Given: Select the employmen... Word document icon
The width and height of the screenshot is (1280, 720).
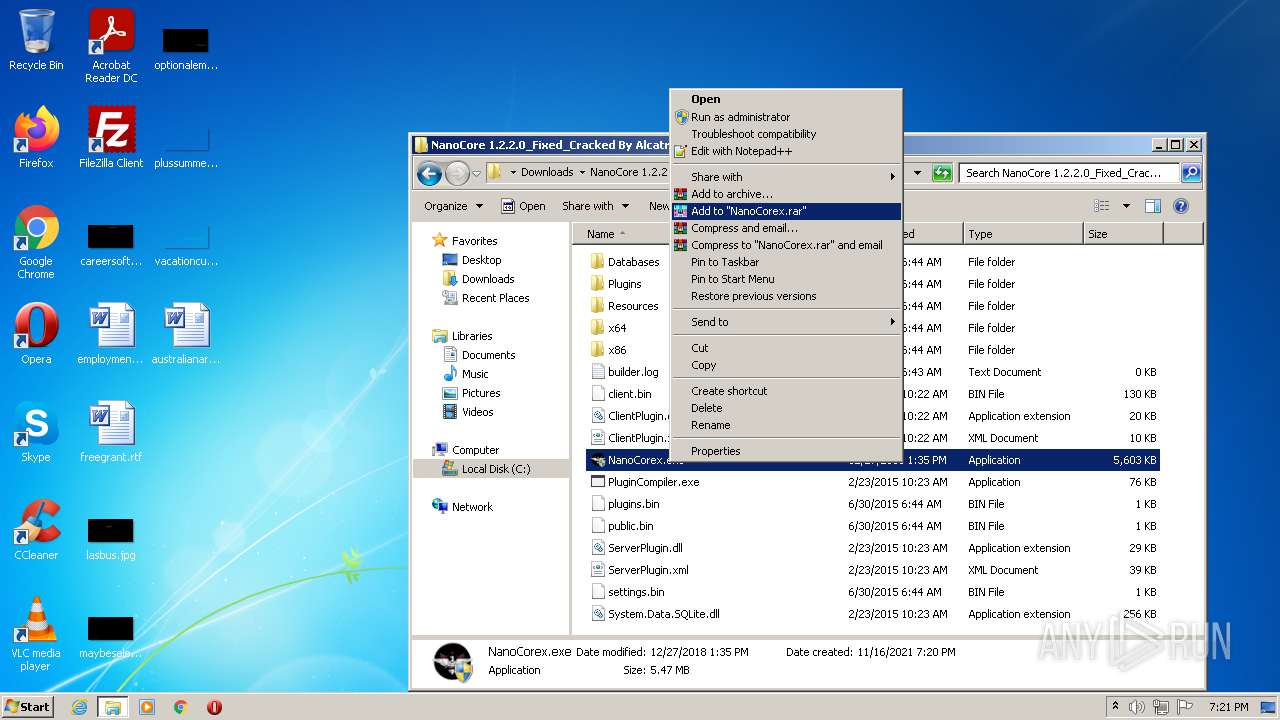Looking at the screenshot, I should [x=111, y=333].
